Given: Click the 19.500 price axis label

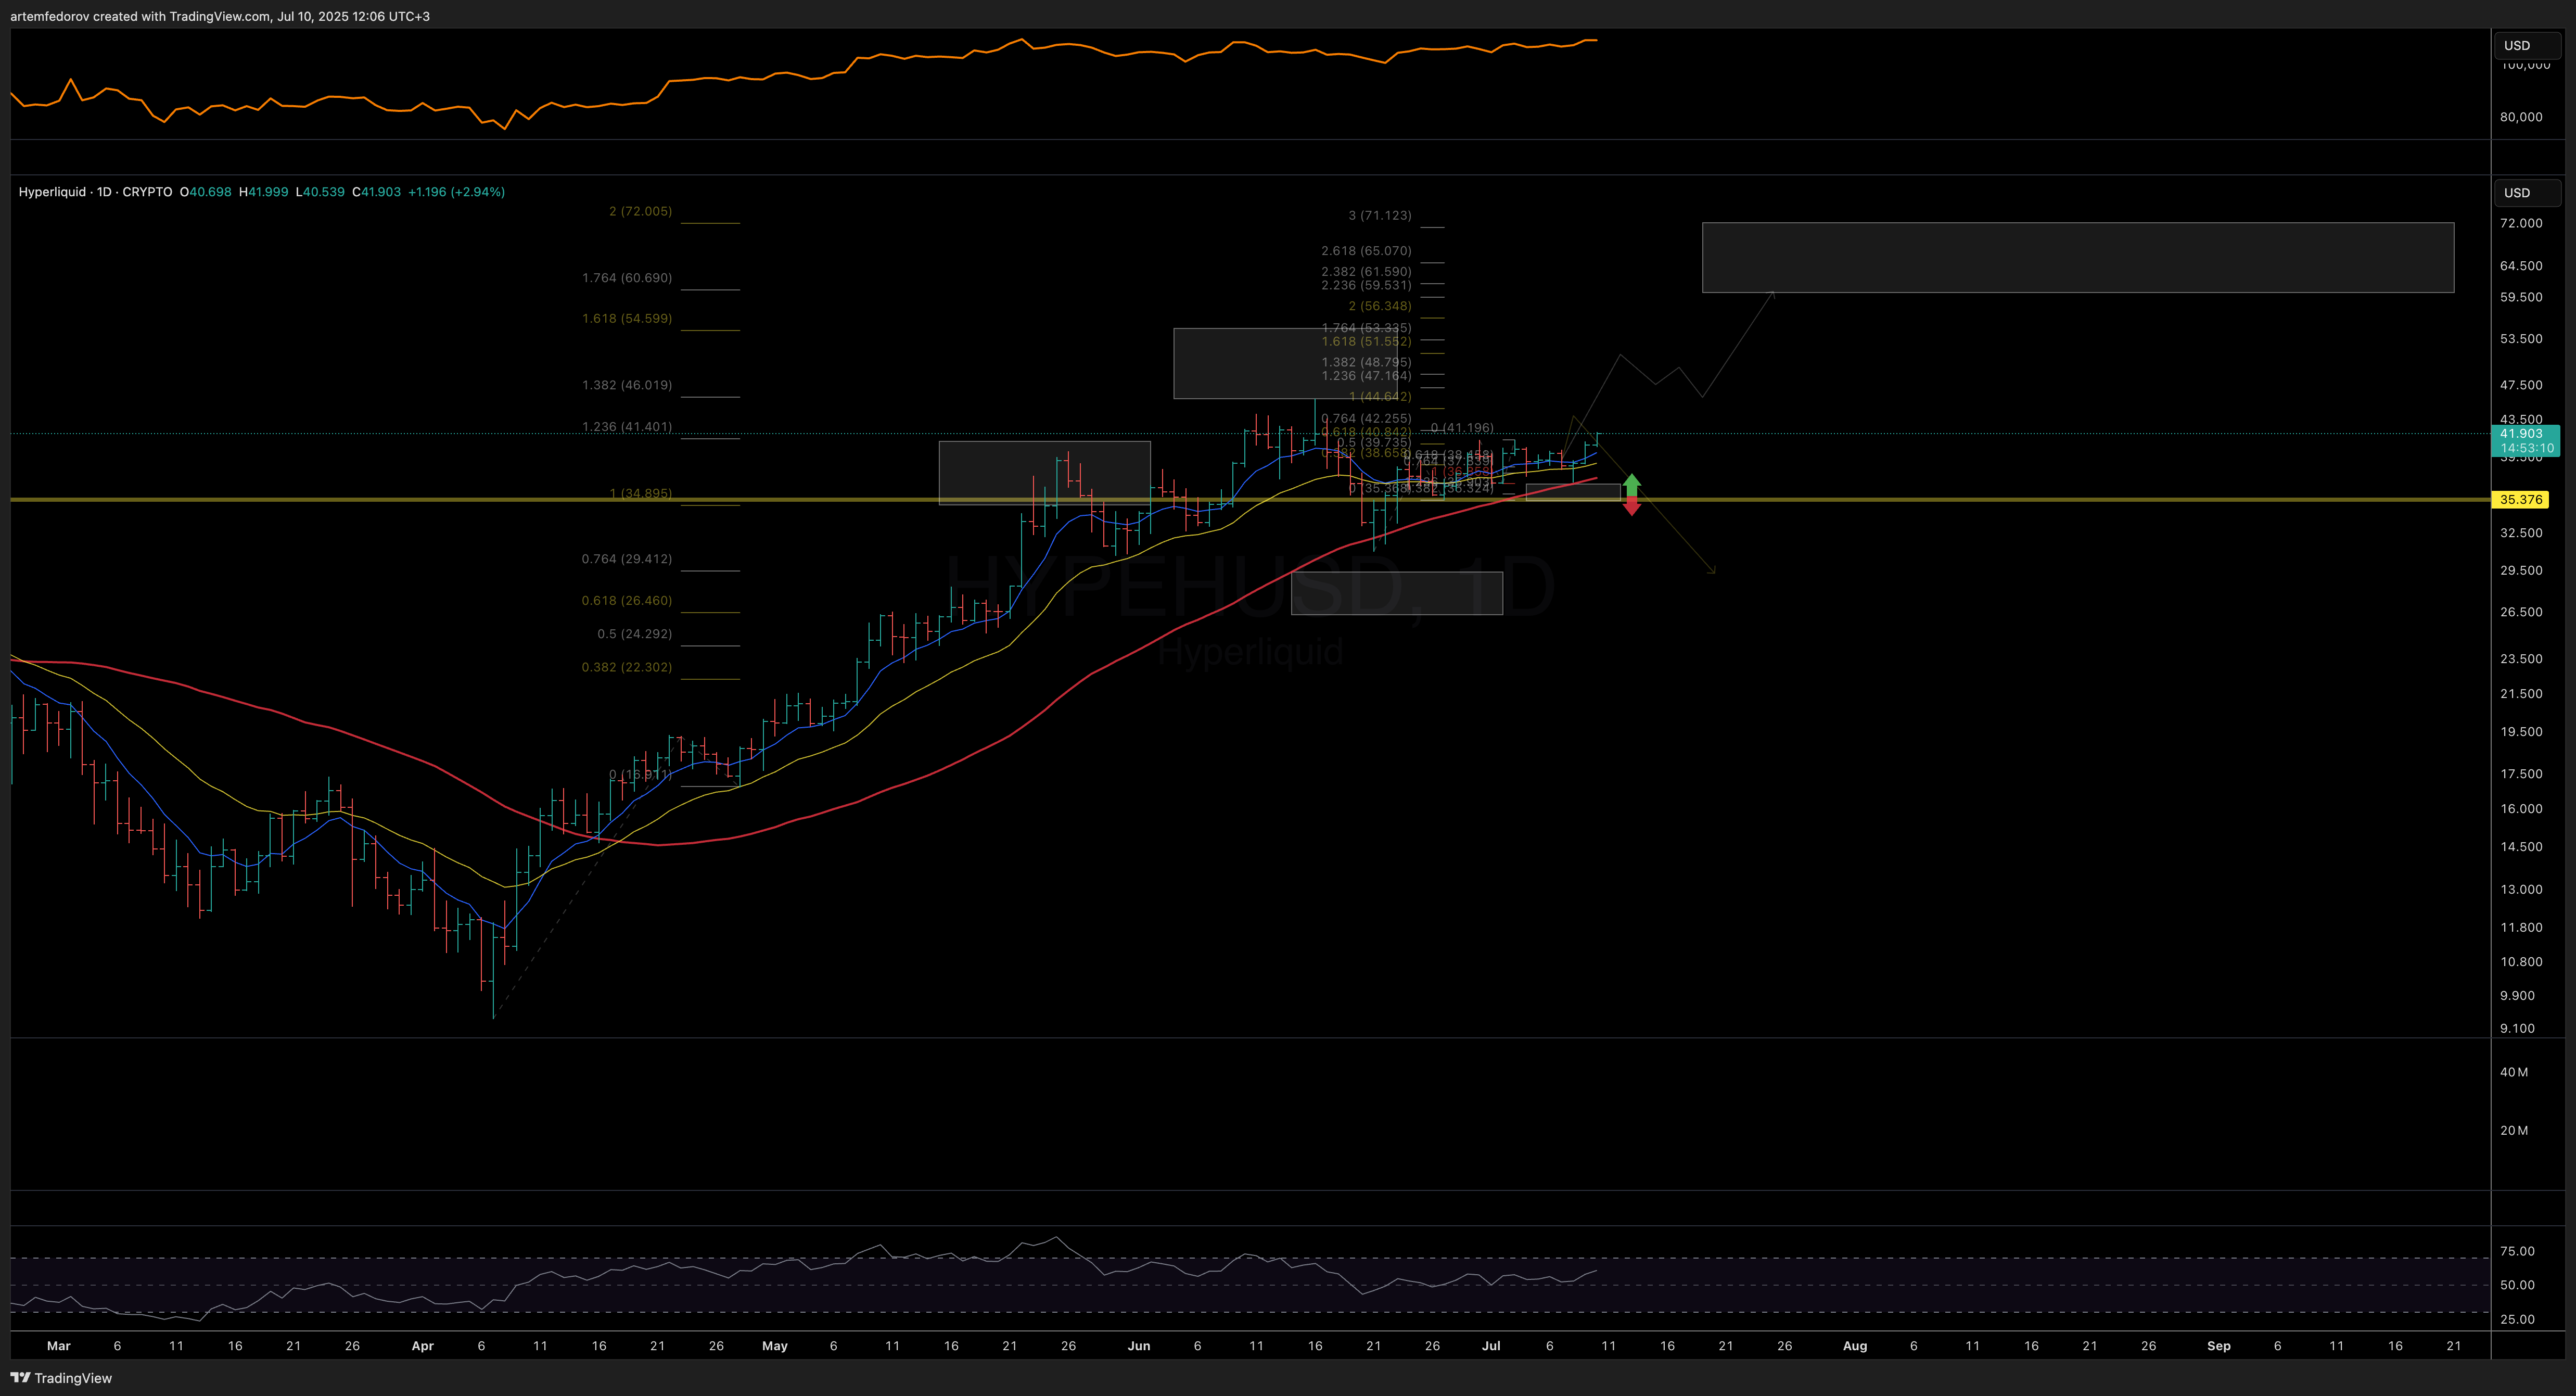Looking at the screenshot, I should click(2521, 732).
